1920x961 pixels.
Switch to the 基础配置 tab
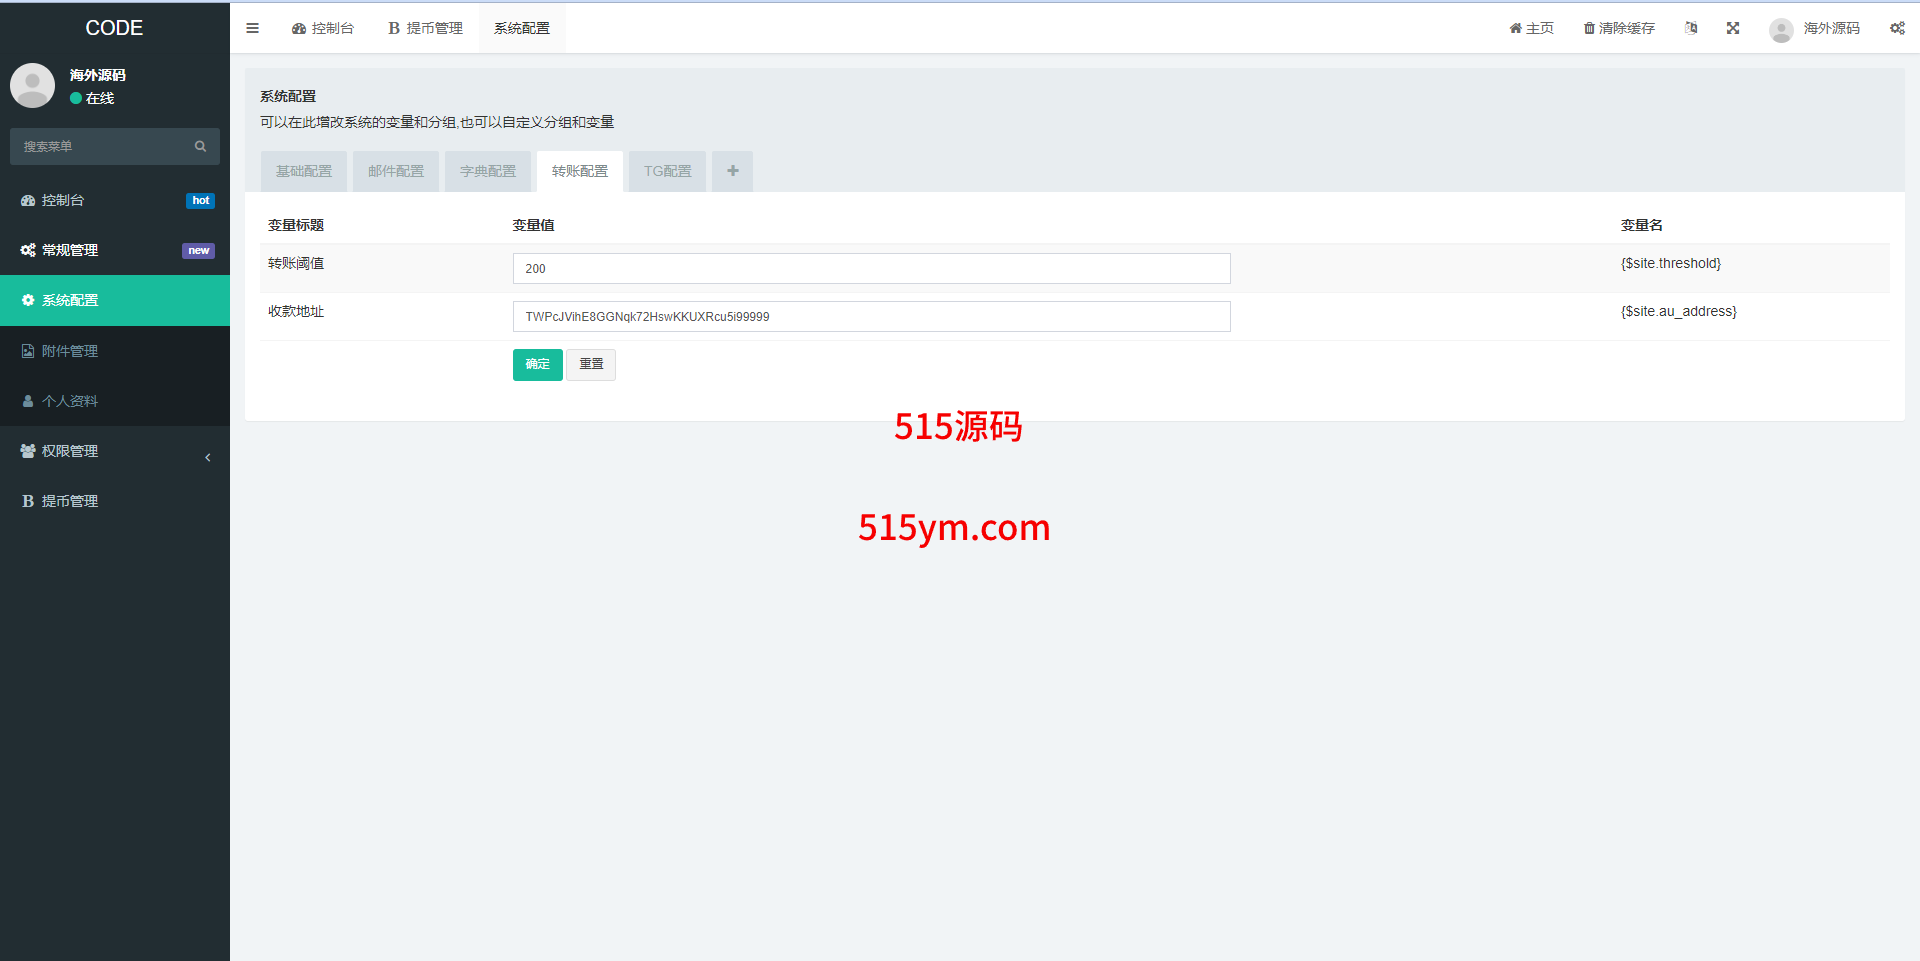click(x=303, y=171)
